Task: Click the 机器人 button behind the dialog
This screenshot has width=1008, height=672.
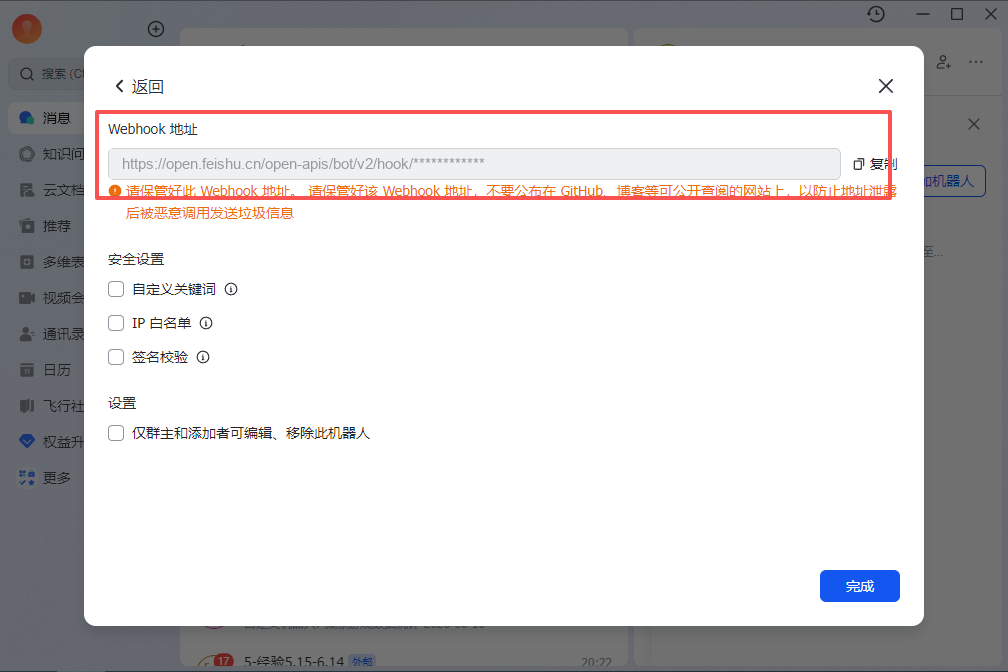Action: point(954,181)
